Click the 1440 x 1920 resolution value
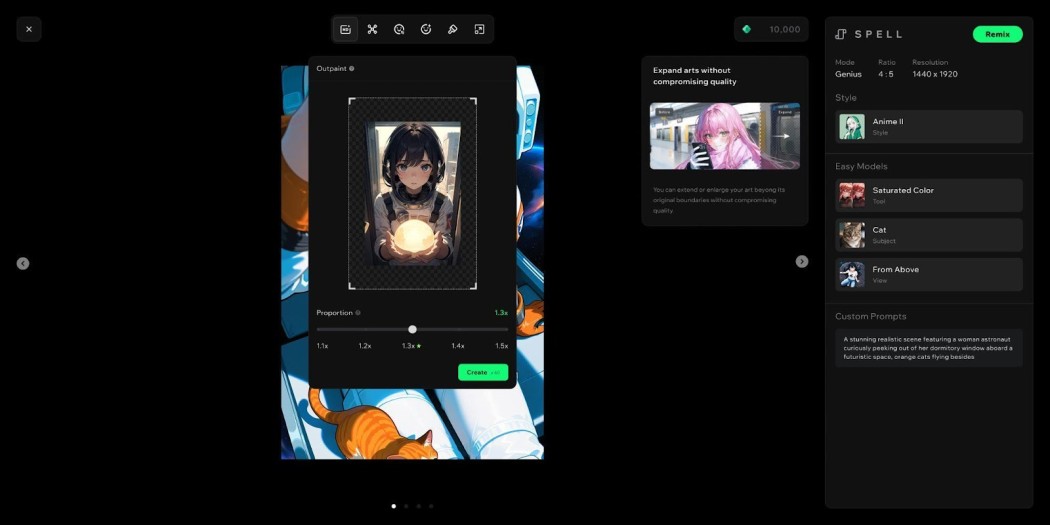The height and width of the screenshot is (525, 1050). 935,74
